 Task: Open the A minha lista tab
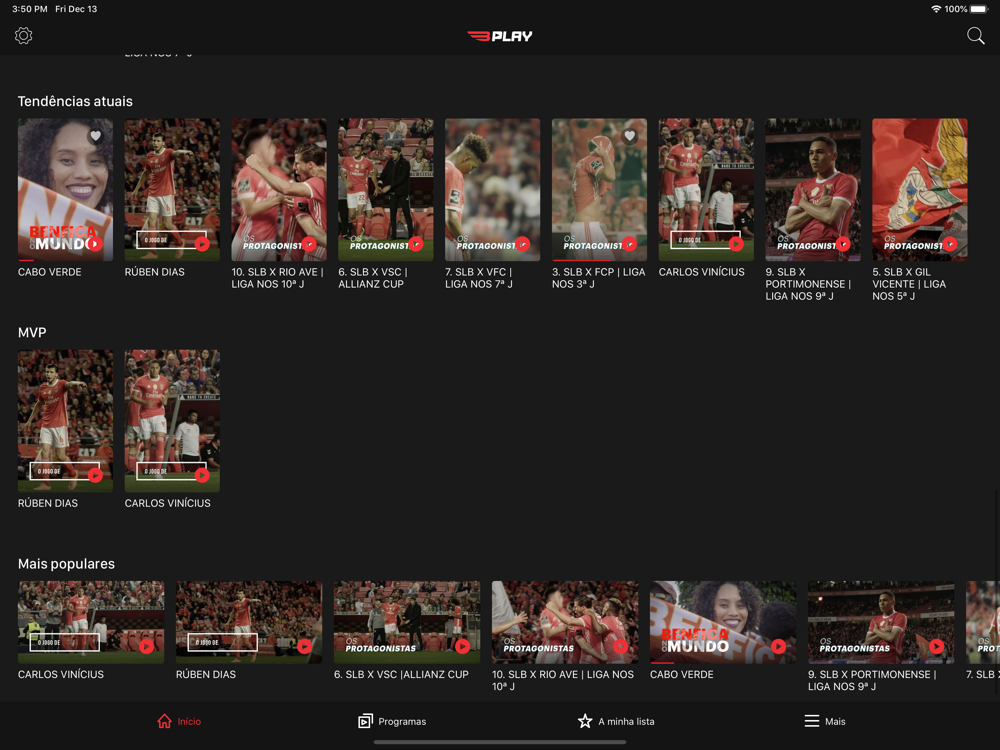pos(616,721)
